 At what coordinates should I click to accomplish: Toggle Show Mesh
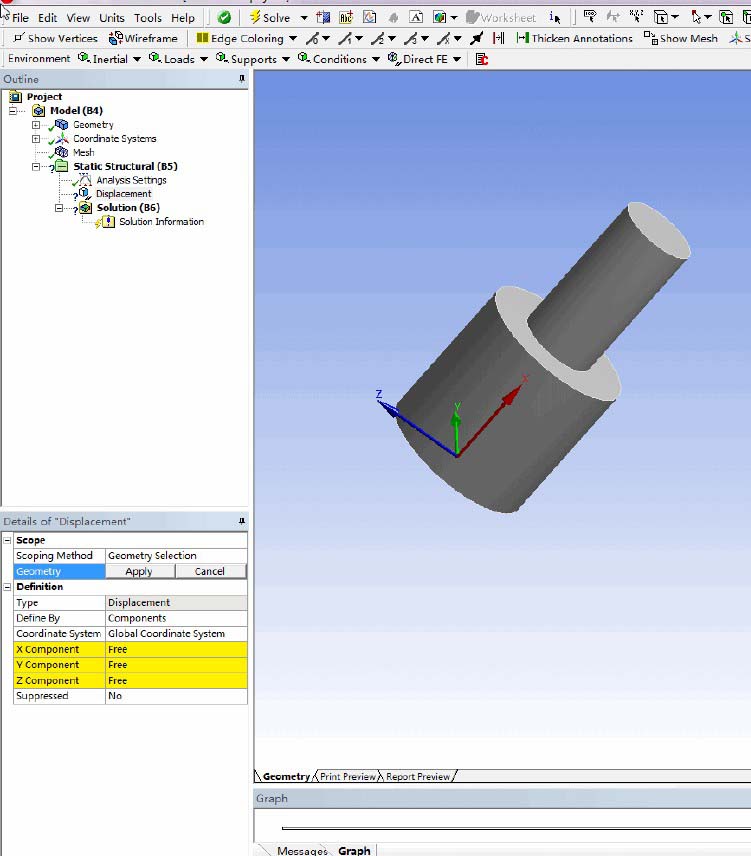tap(681, 38)
